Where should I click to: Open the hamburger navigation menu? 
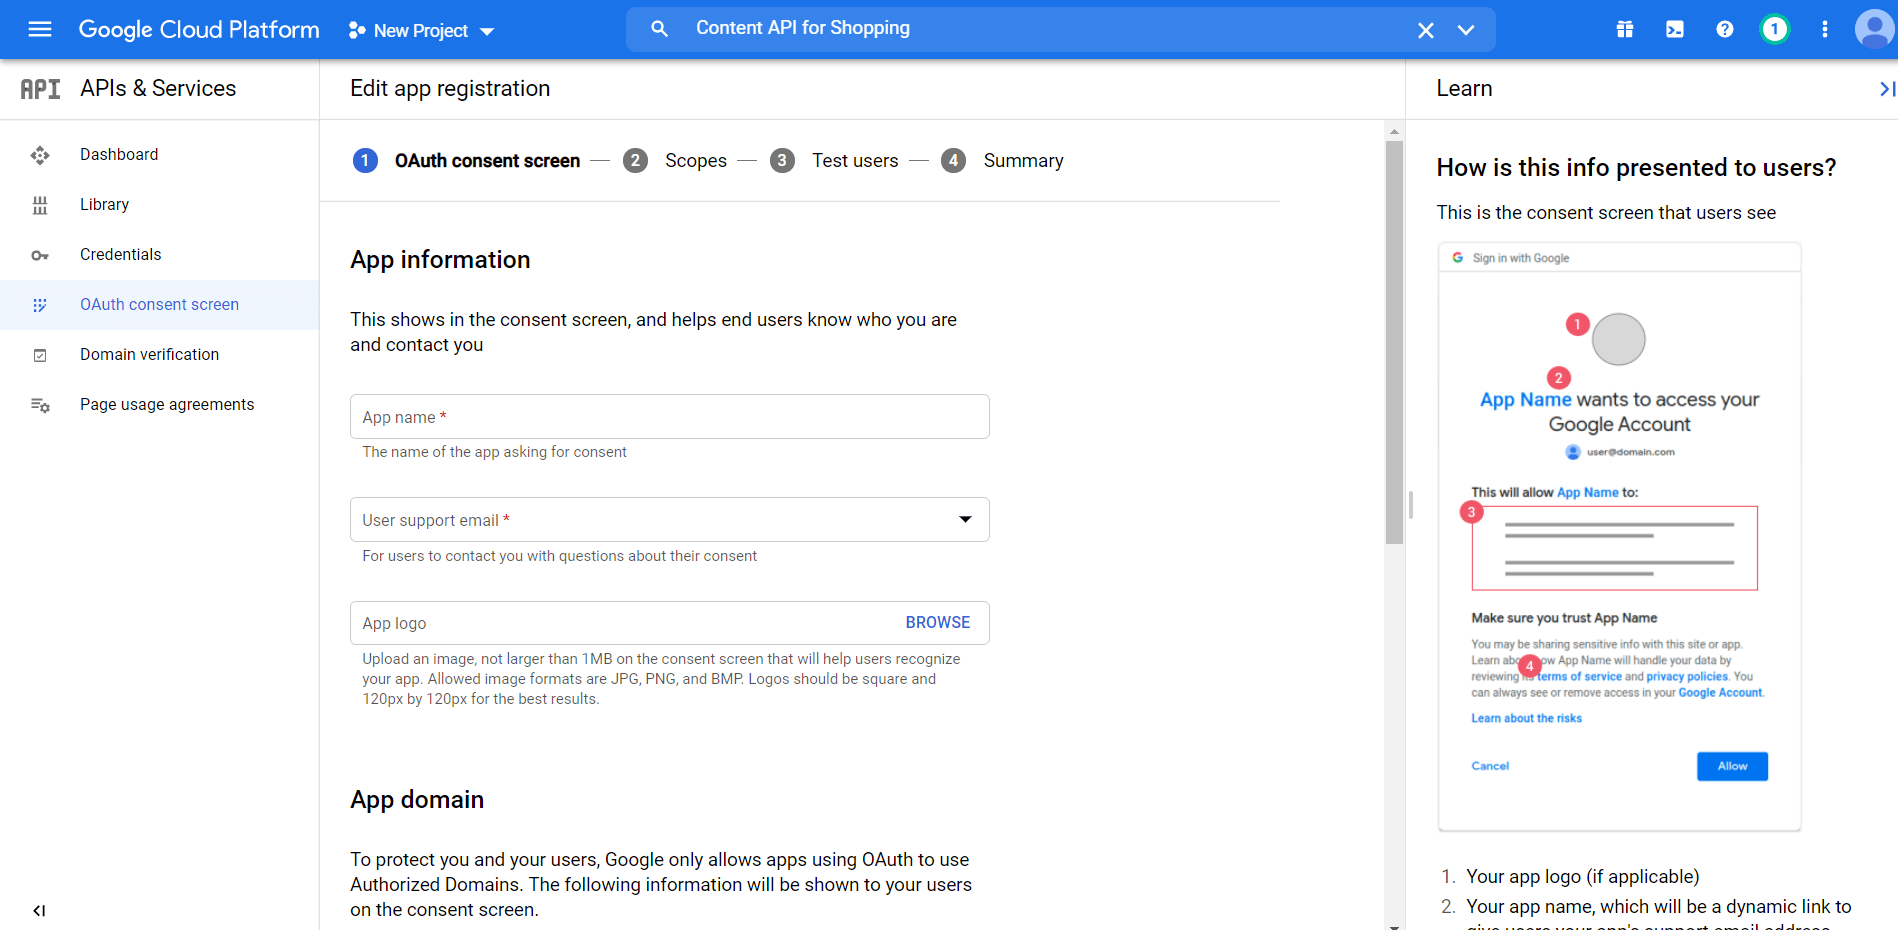pyautogui.click(x=40, y=29)
